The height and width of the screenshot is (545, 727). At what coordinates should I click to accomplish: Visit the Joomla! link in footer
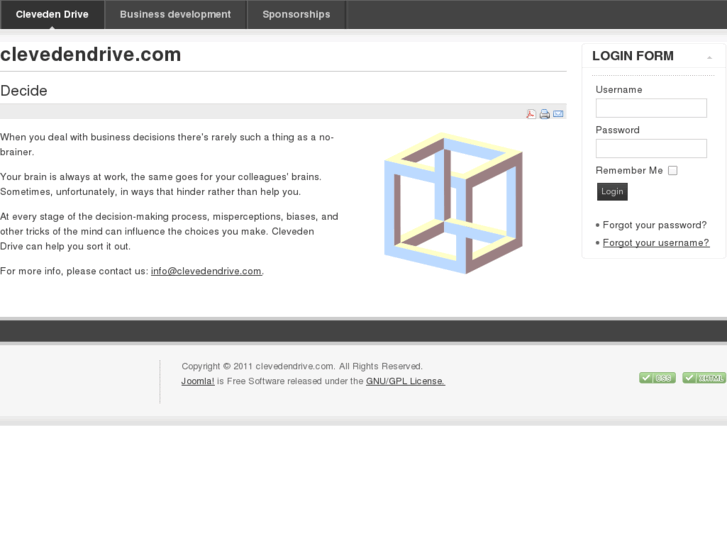point(198,381)
